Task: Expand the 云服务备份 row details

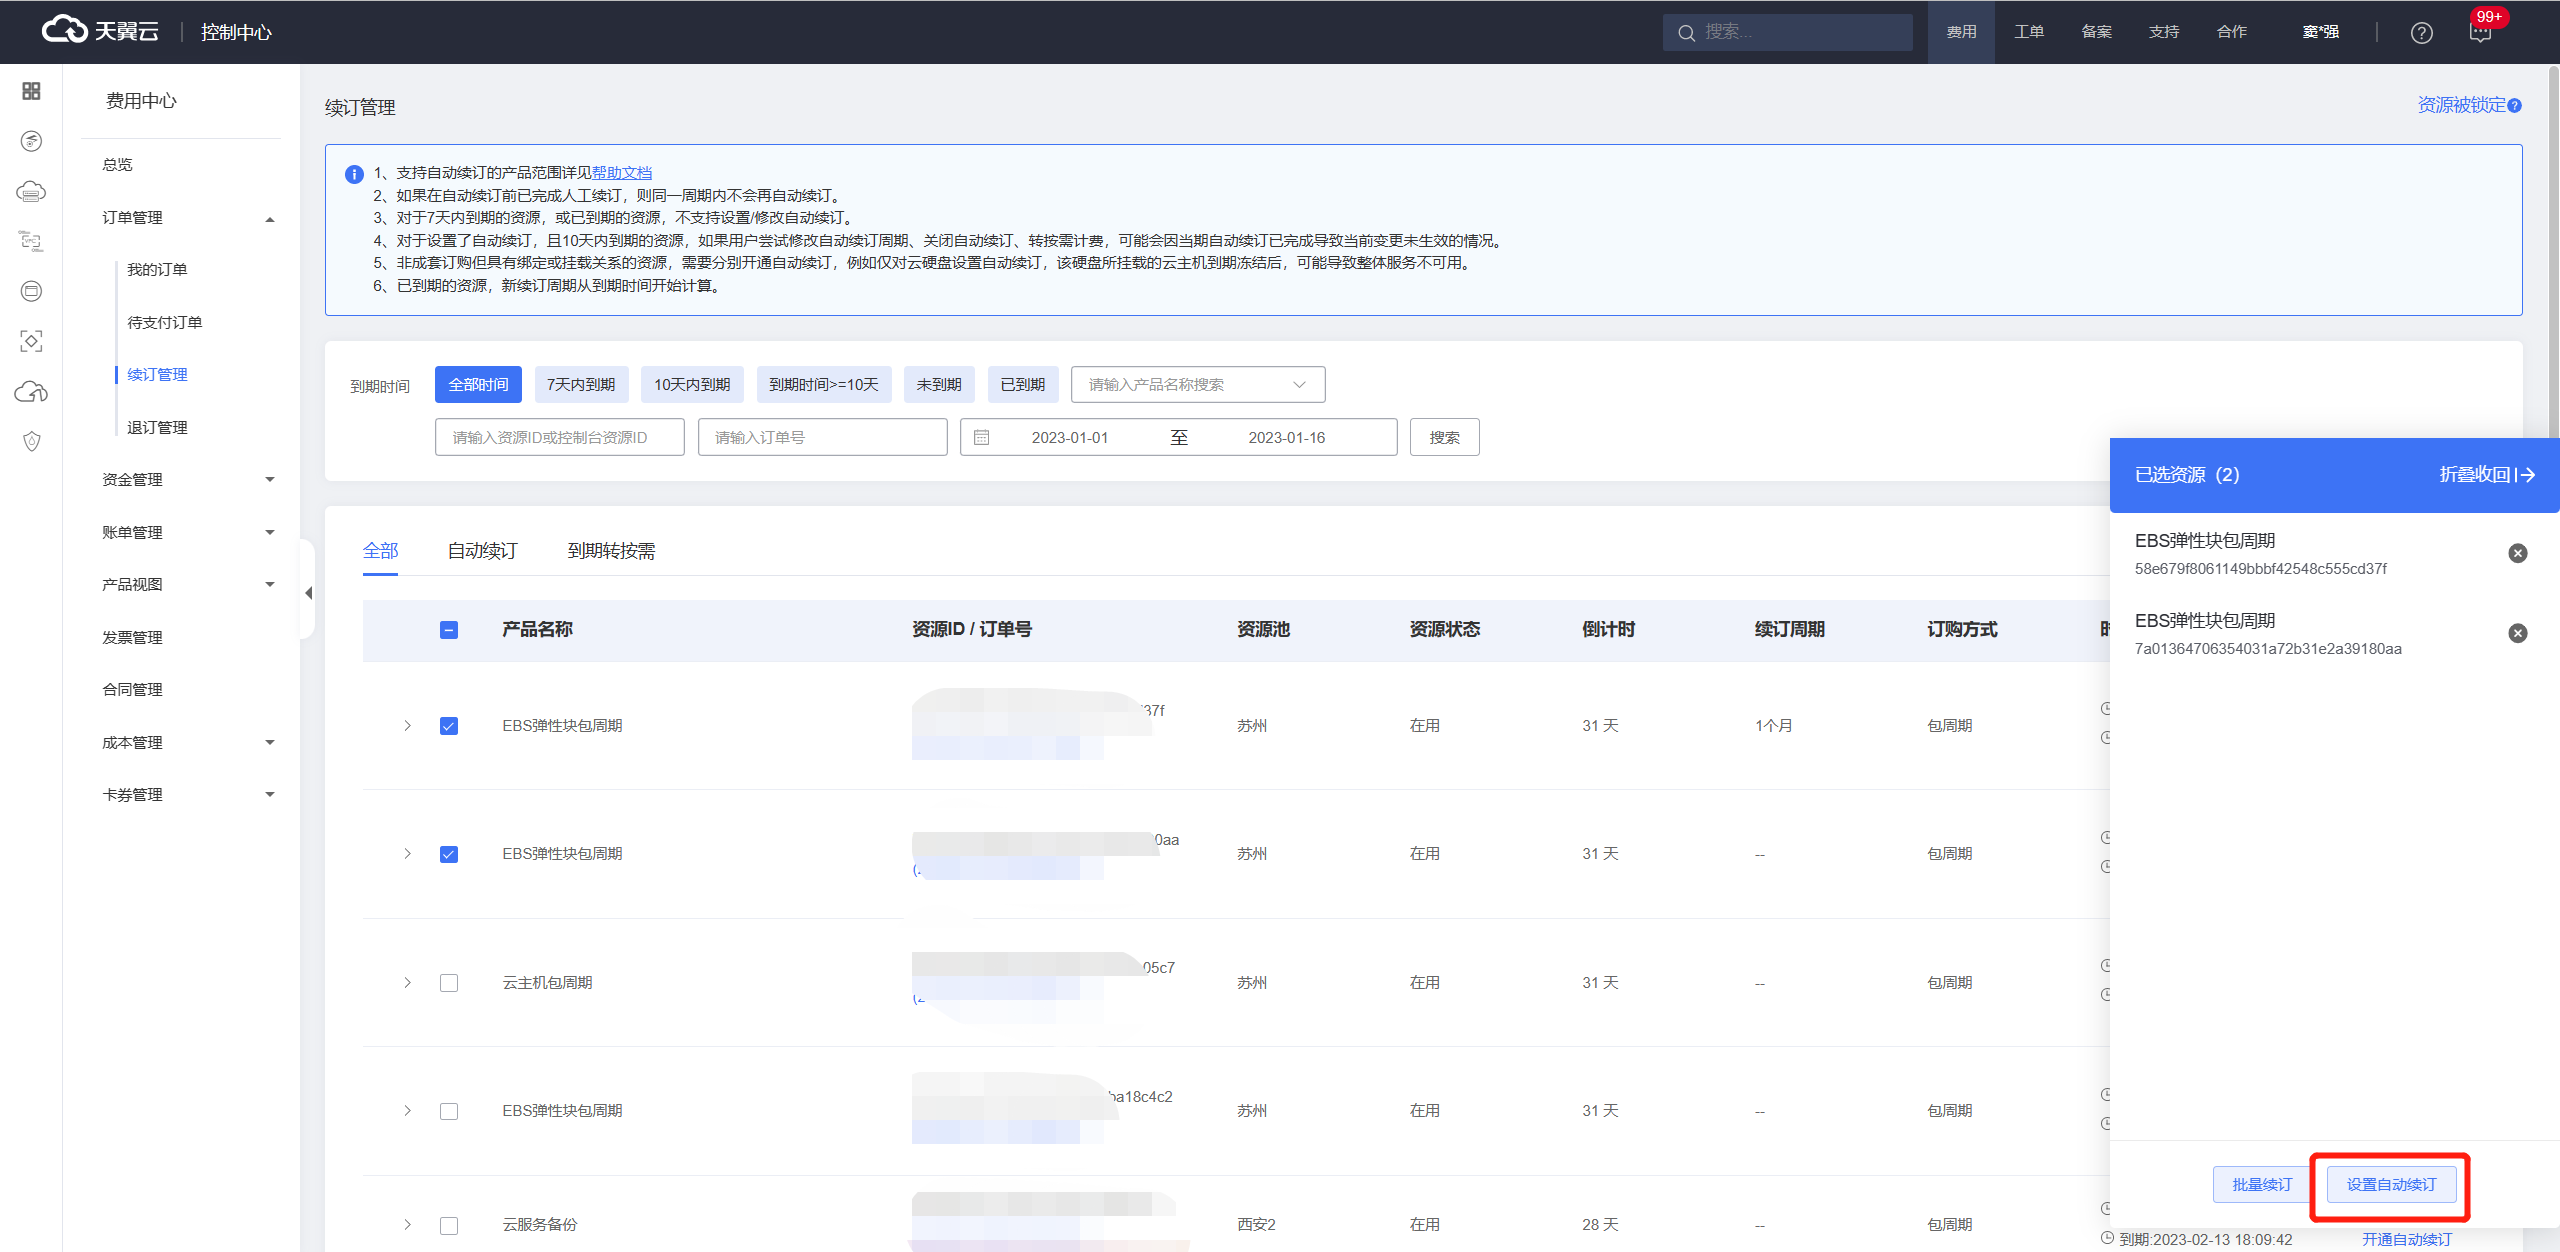Action: coord(407,1225)
